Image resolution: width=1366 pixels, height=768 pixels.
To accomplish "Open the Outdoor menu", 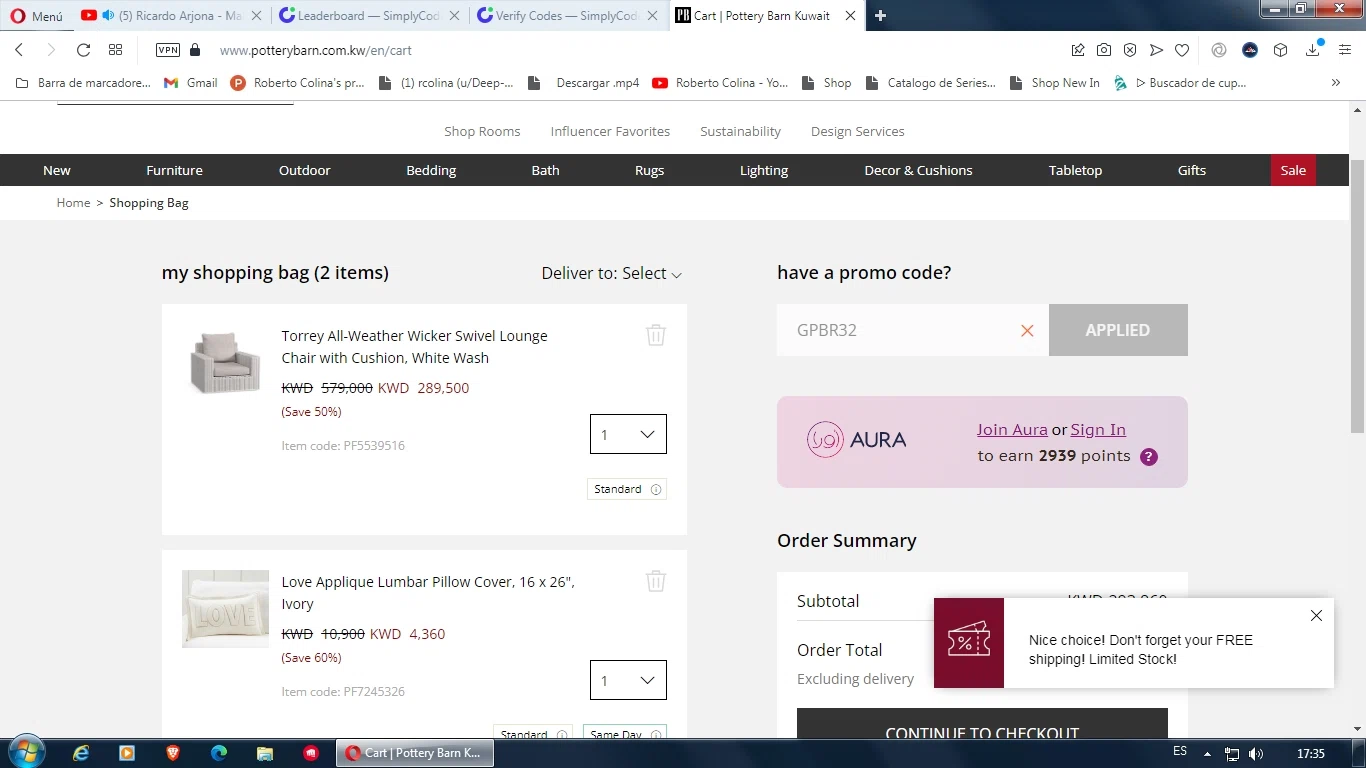I will click(x=304, y=170).
